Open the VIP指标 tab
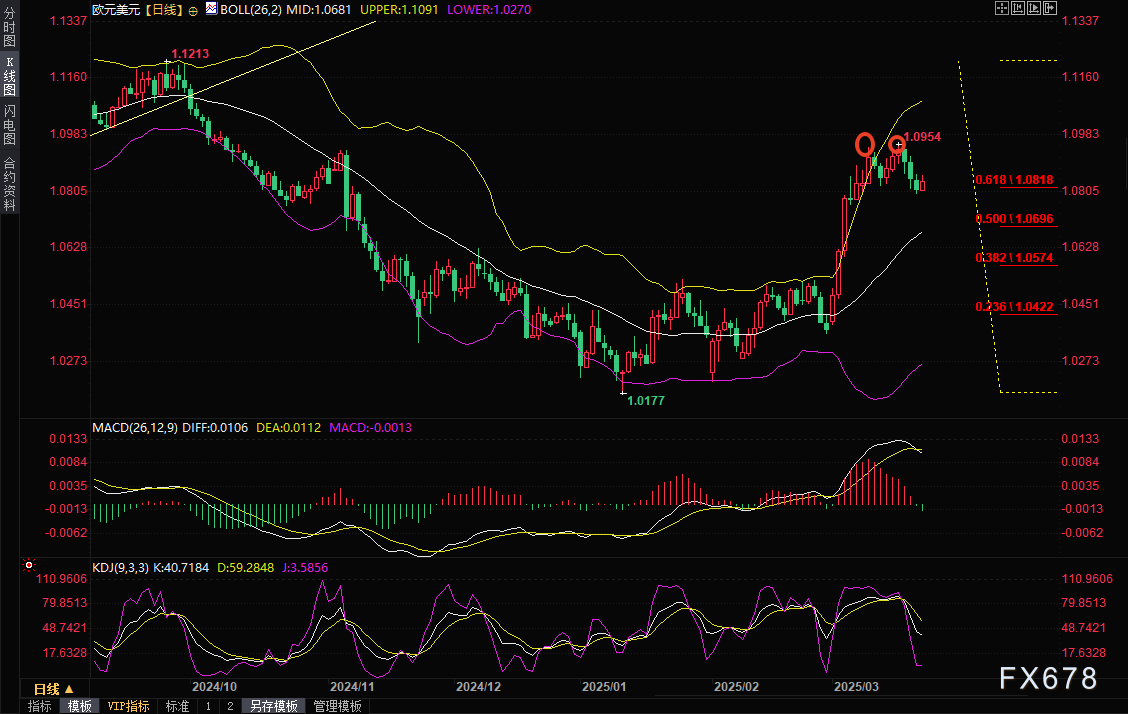 (x=129, y=706)
